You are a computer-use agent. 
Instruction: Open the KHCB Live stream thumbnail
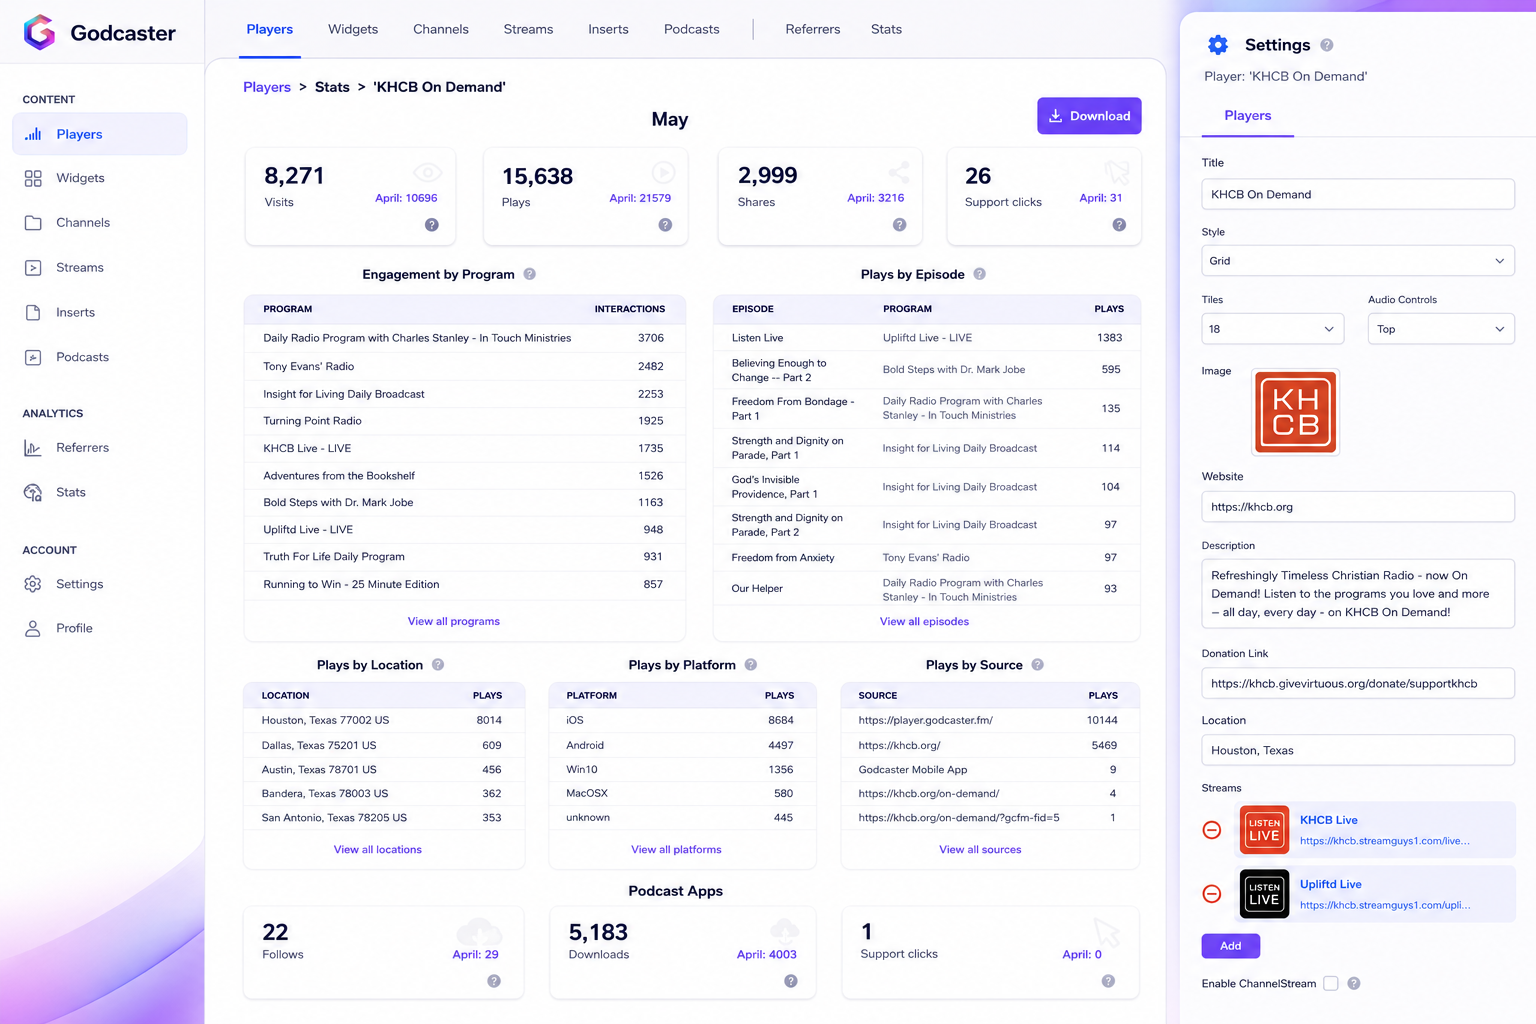pyautogui.click(x=1264, y=830)
